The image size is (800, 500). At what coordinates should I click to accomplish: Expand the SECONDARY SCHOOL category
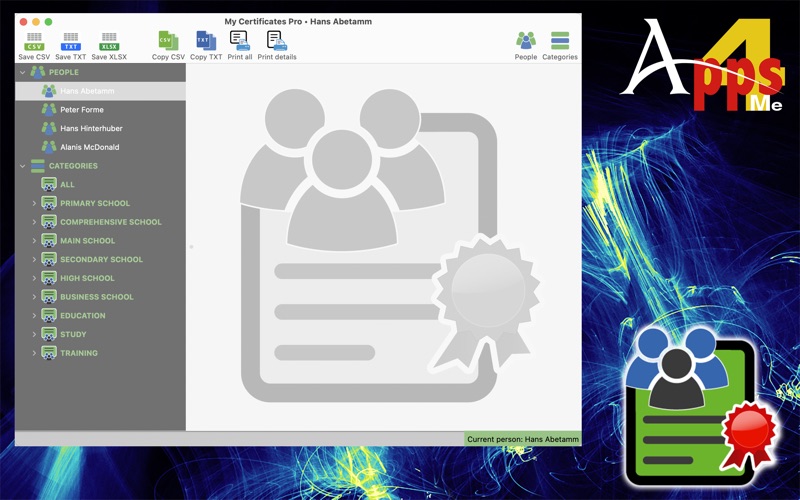tap(34, 259)
